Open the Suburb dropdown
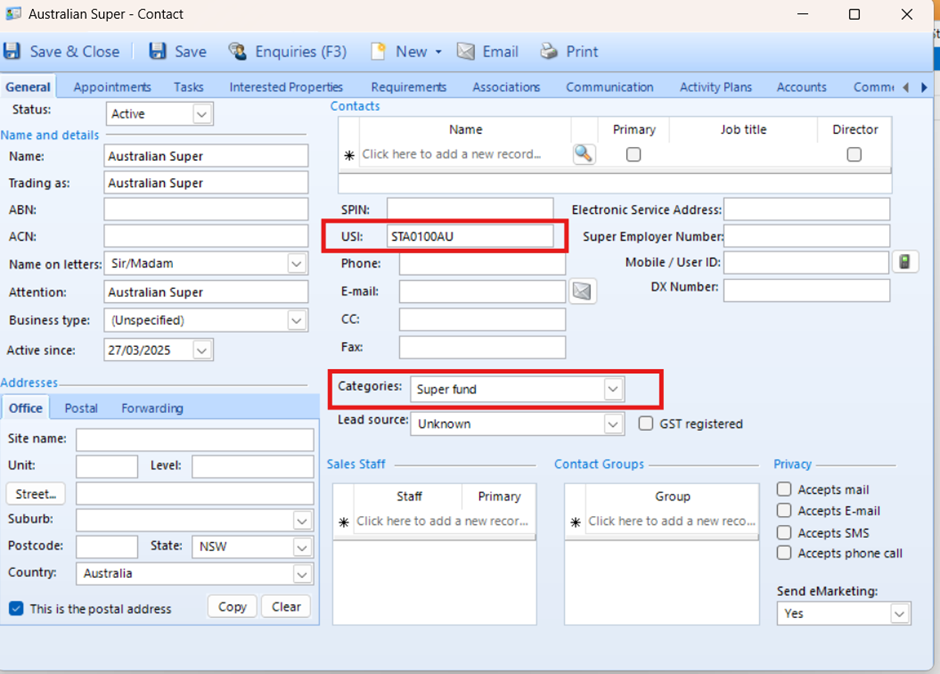Image resolution: width=940 pixels, height=674 pixels. (x=302, y=520)
